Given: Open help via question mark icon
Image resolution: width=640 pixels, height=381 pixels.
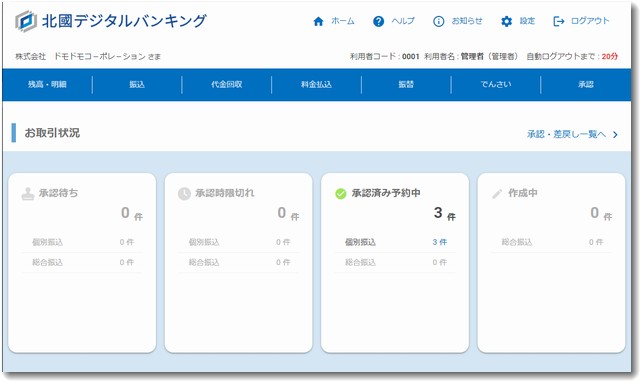Looking at the screenshot, I should coord(378,21).
